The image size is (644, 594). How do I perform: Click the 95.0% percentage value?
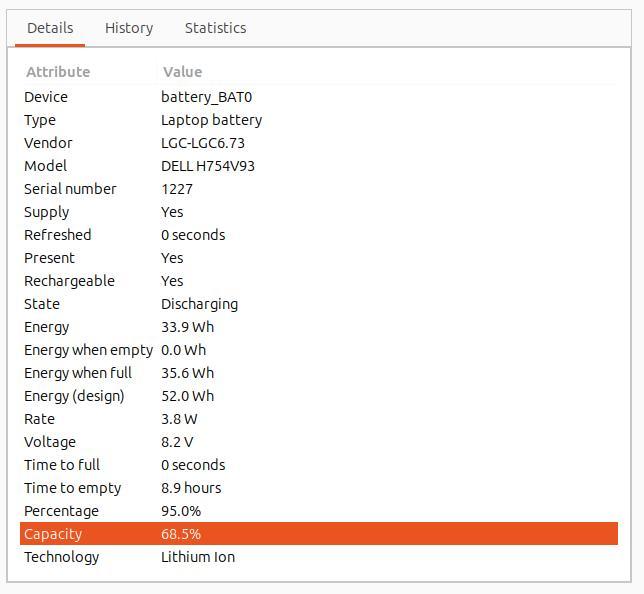pos(181,511)
